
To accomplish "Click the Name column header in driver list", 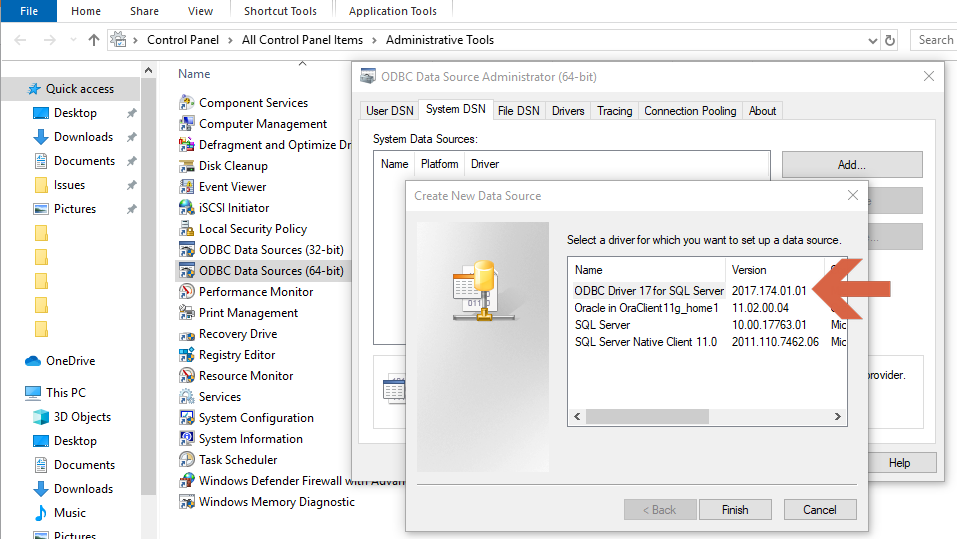I will [x=646, y=270].
